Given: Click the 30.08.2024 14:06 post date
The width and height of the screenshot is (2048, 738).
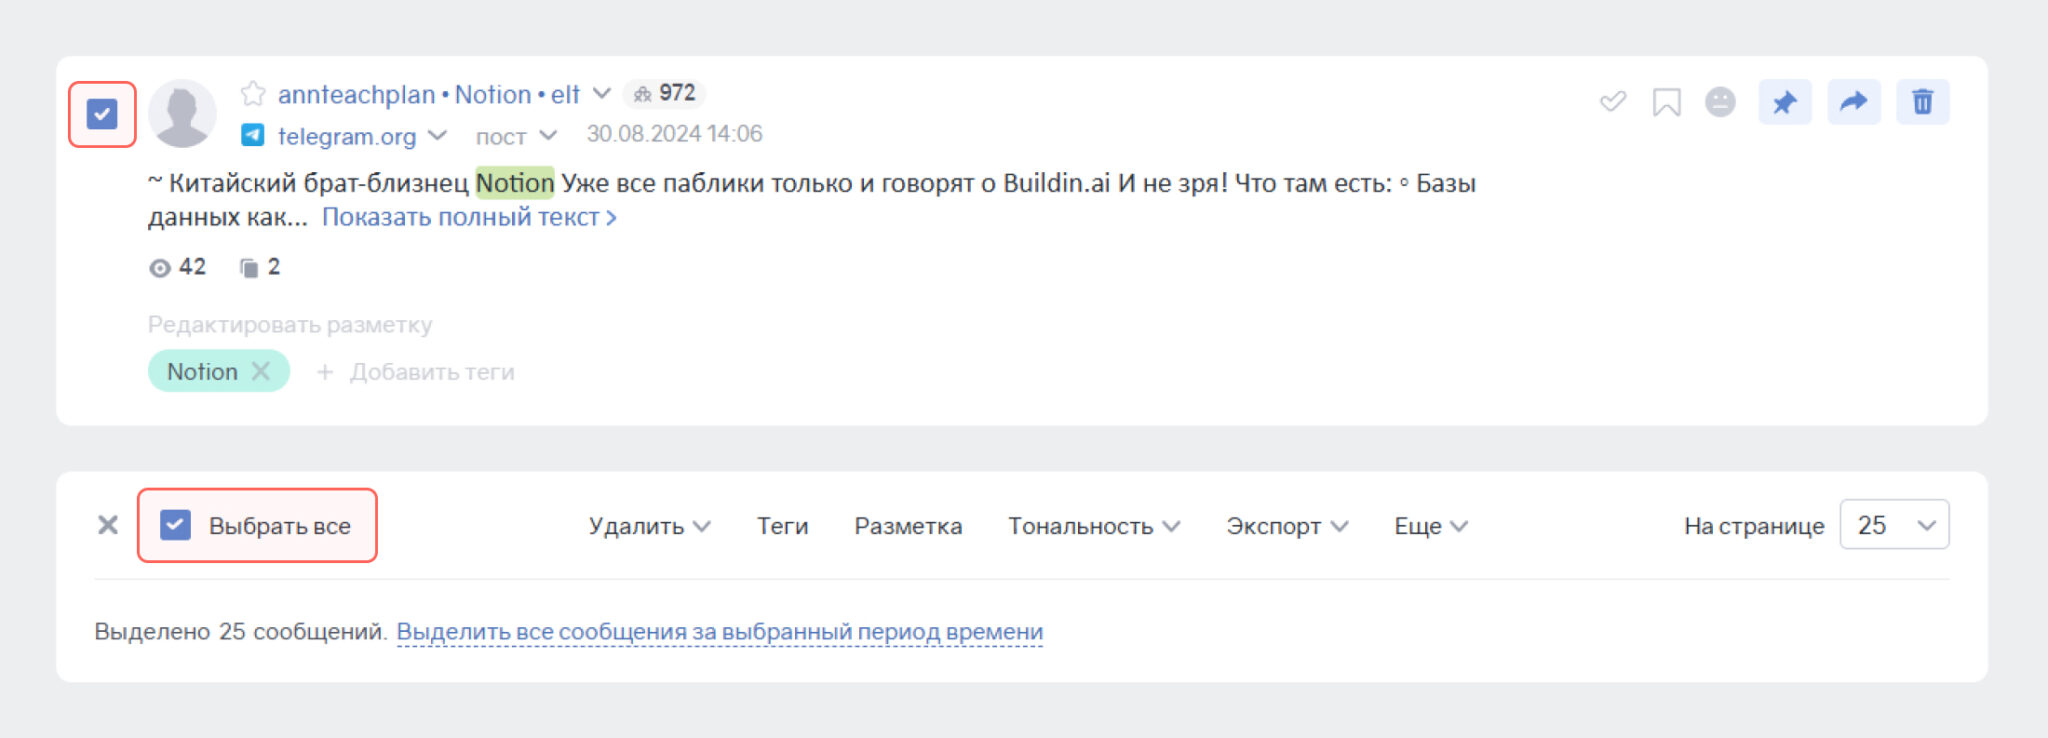Looking at the screenshot, I should coord(674,134).
